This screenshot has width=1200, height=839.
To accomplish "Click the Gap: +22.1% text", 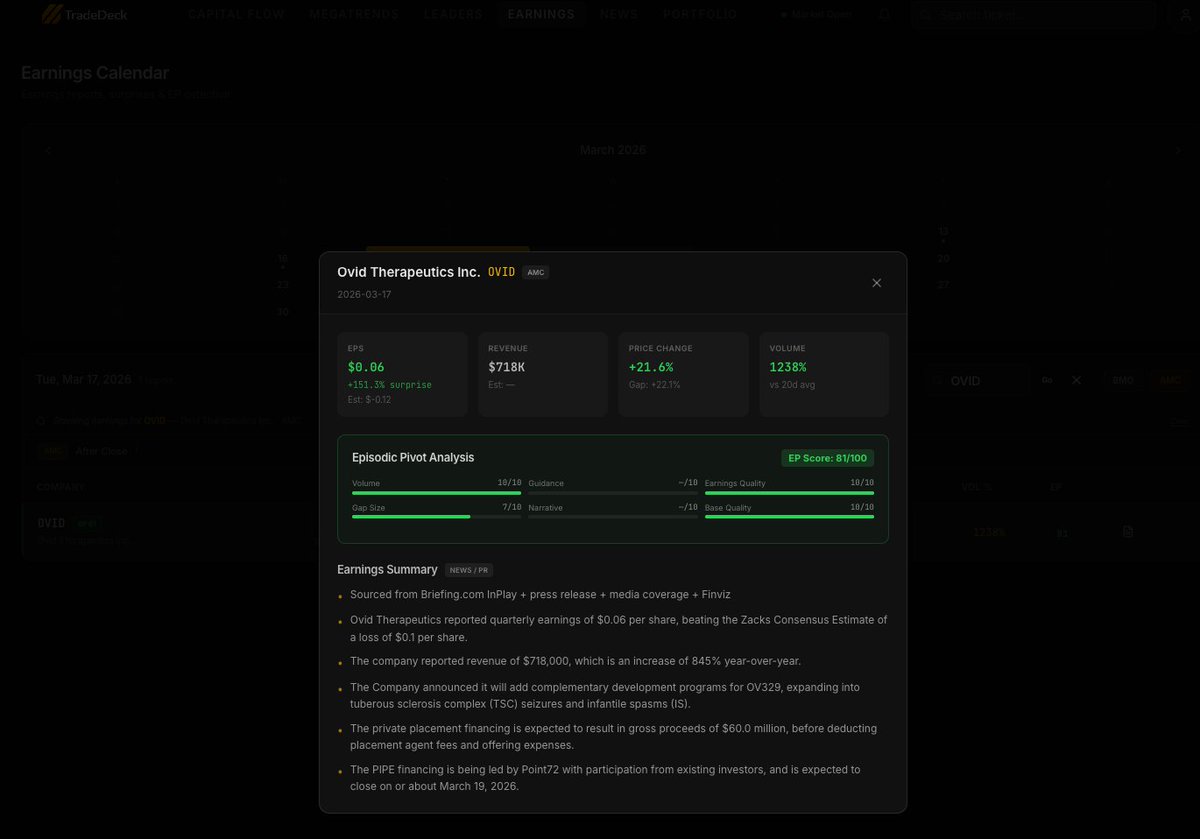I will tap(653, 385).
